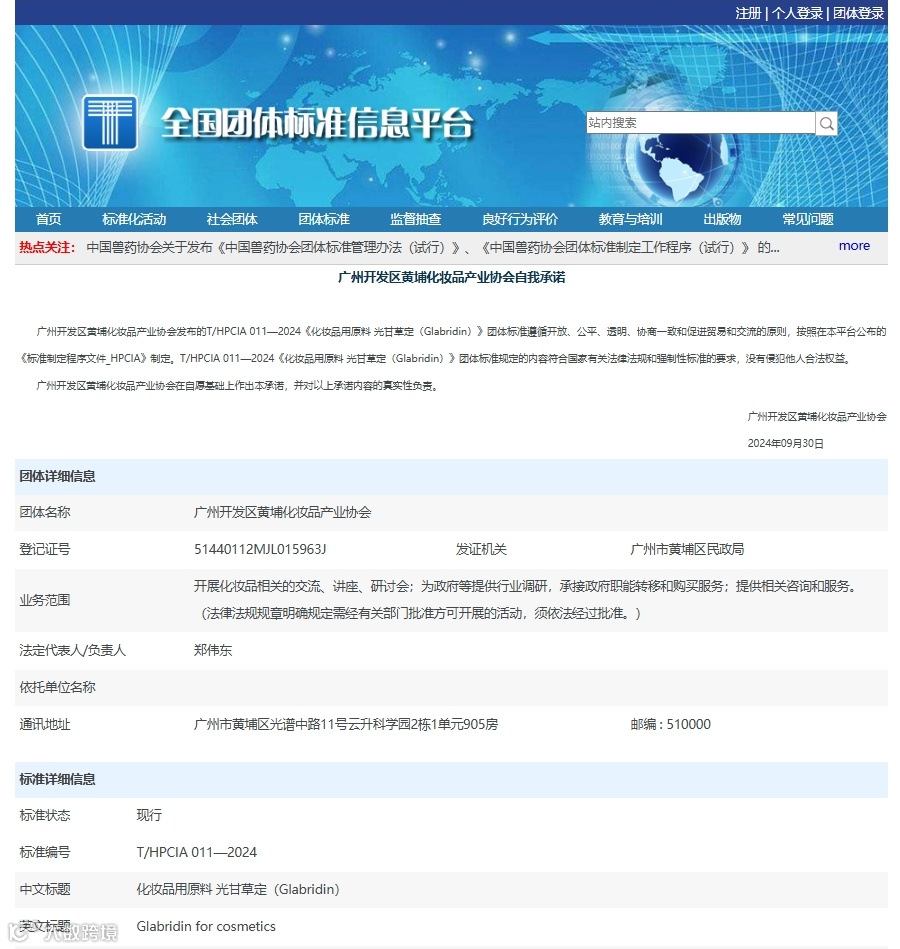900x949 pixels.
Task: Click the postcode 邮编：510000
Action: point(671,724)
